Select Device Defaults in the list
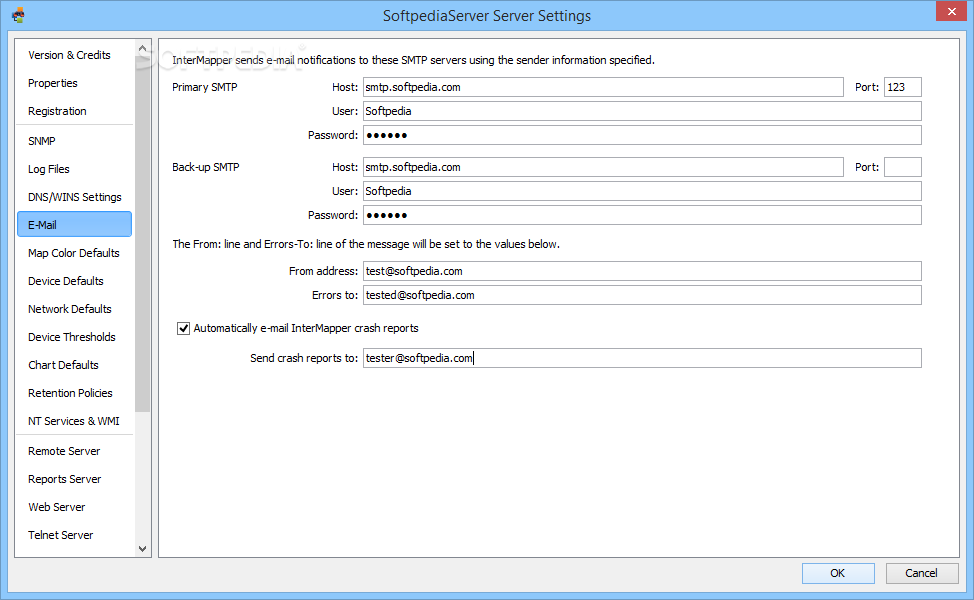The height and width of the screenshot is (600, 974). (66, 281)
